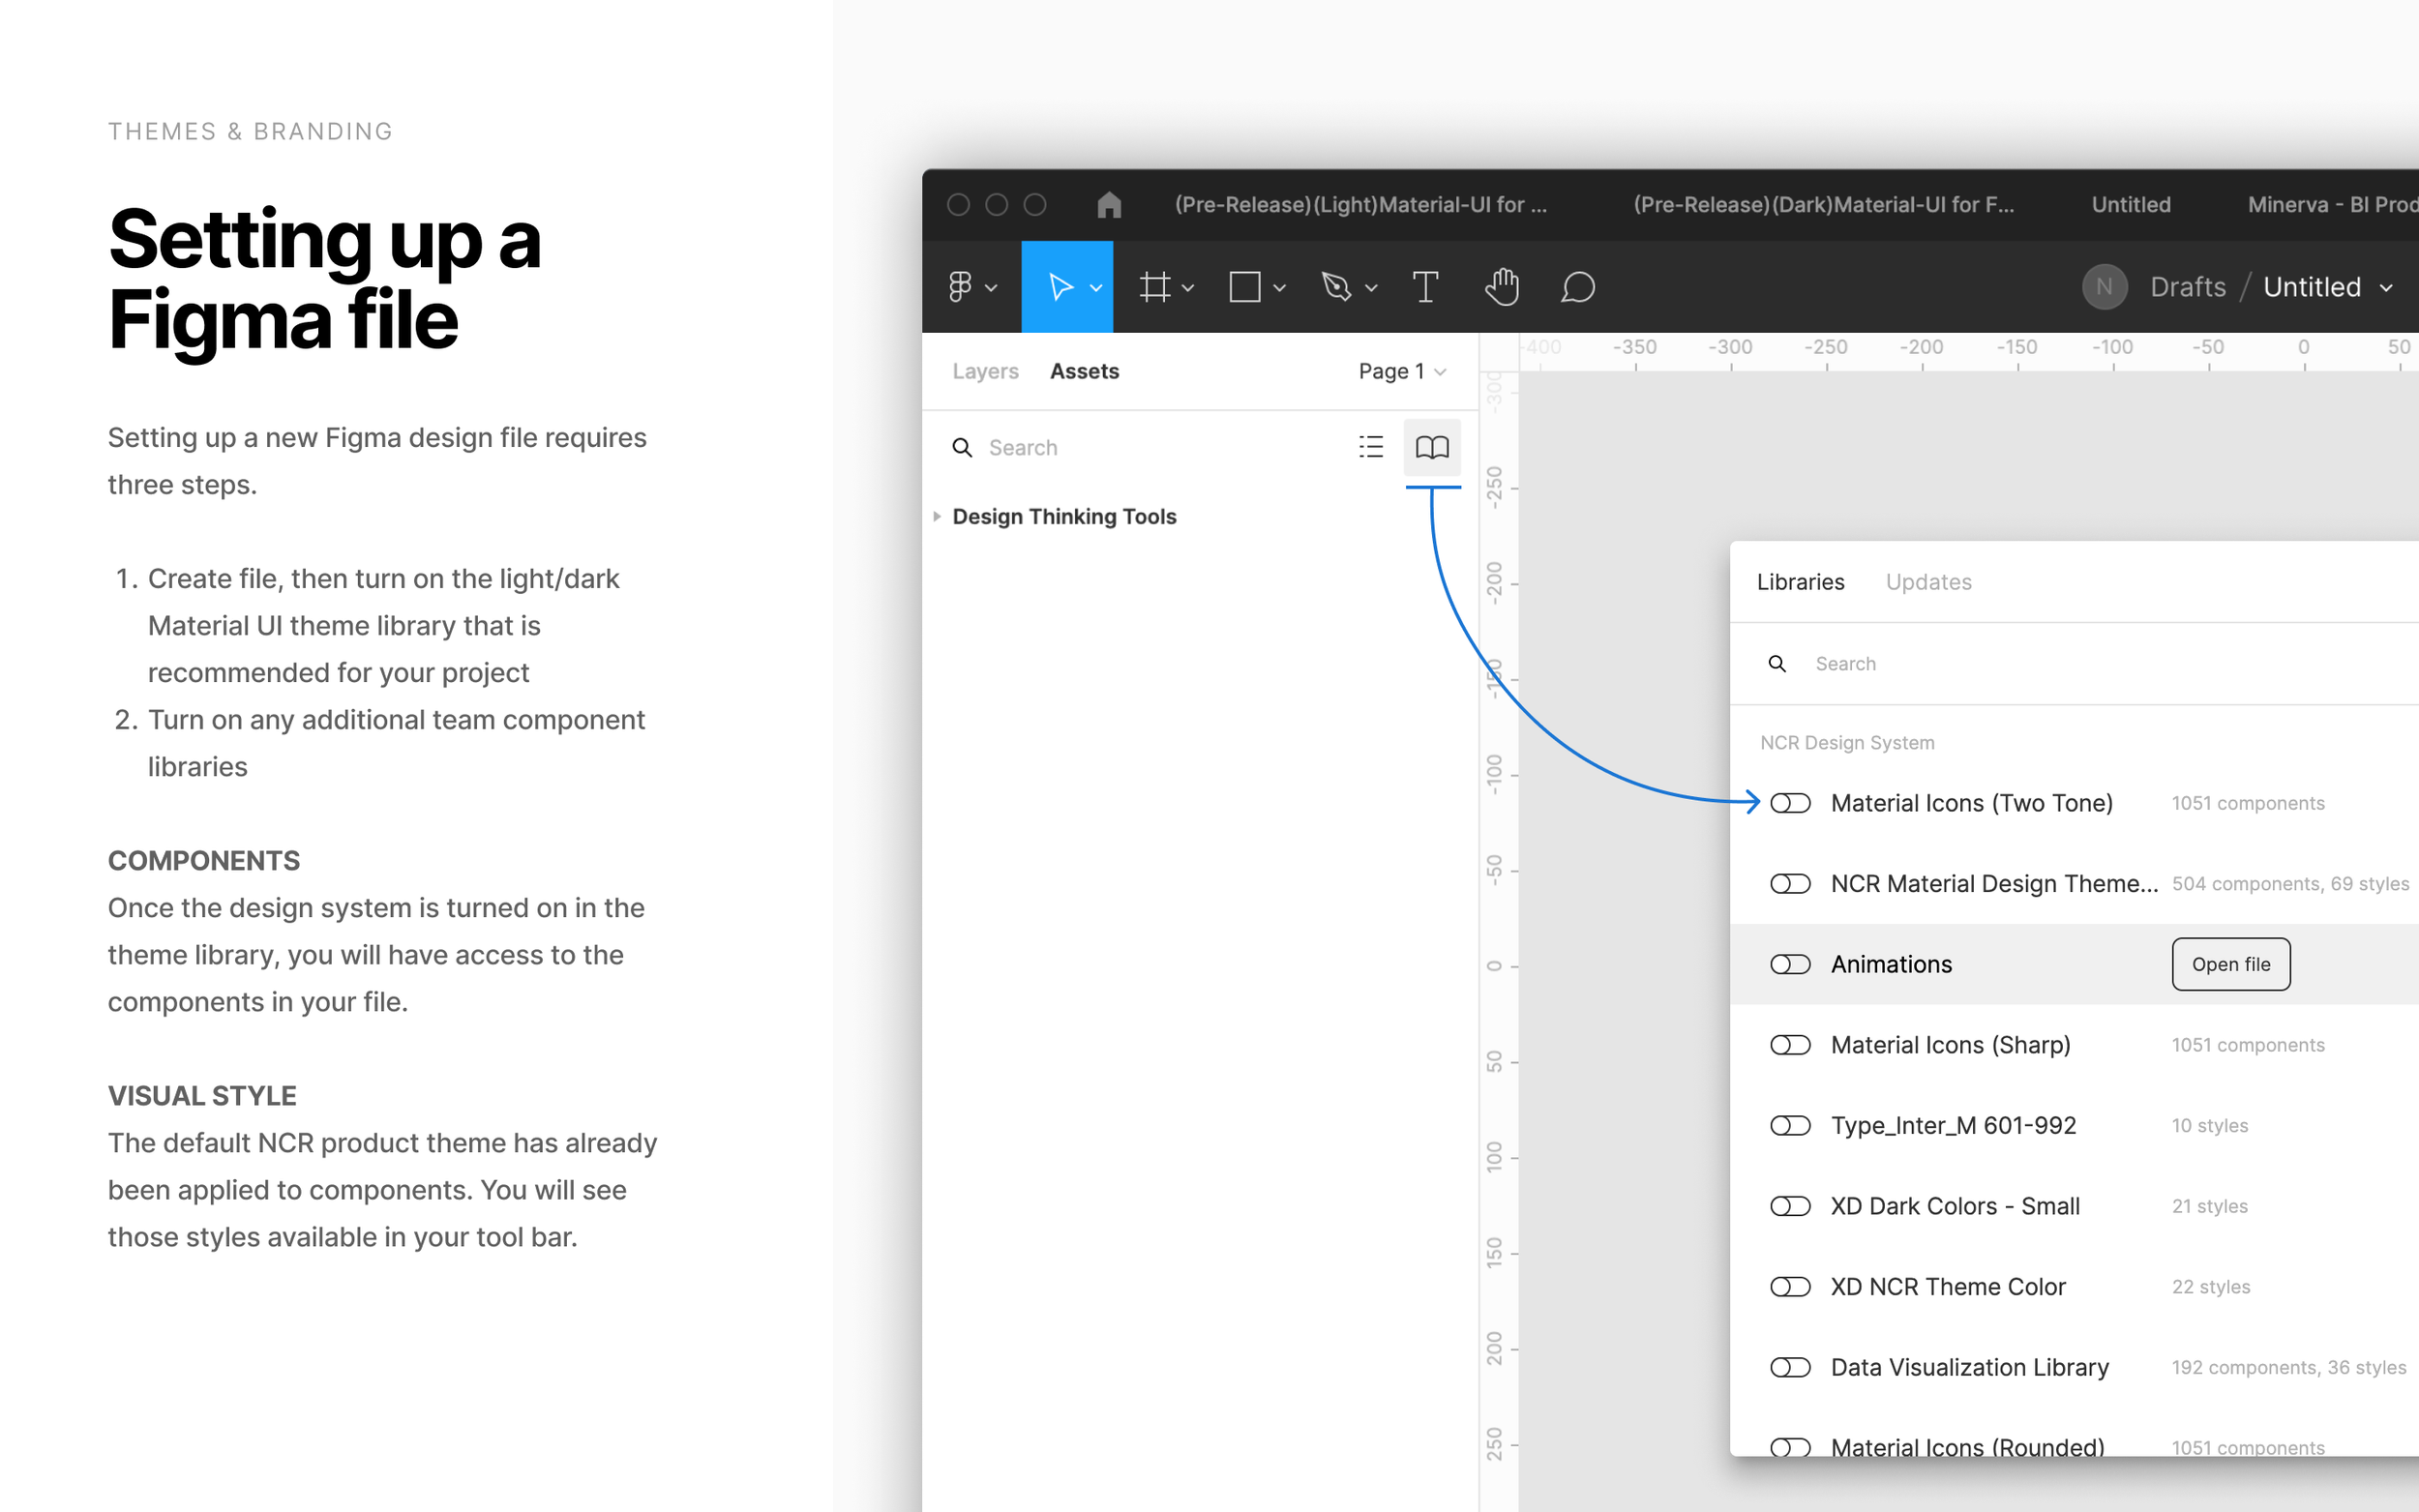Select the Rectangle shape tool
Viewport: 2419px width, 1512px height.
pyautogui.click(x=1244, y=287)
